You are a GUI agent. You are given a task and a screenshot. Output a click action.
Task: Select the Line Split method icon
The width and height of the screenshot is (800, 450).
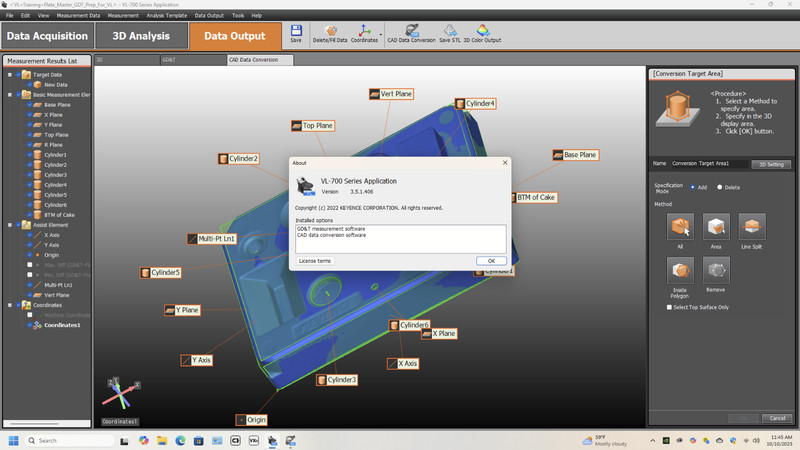pyautogui.click(x=752, y=227)
